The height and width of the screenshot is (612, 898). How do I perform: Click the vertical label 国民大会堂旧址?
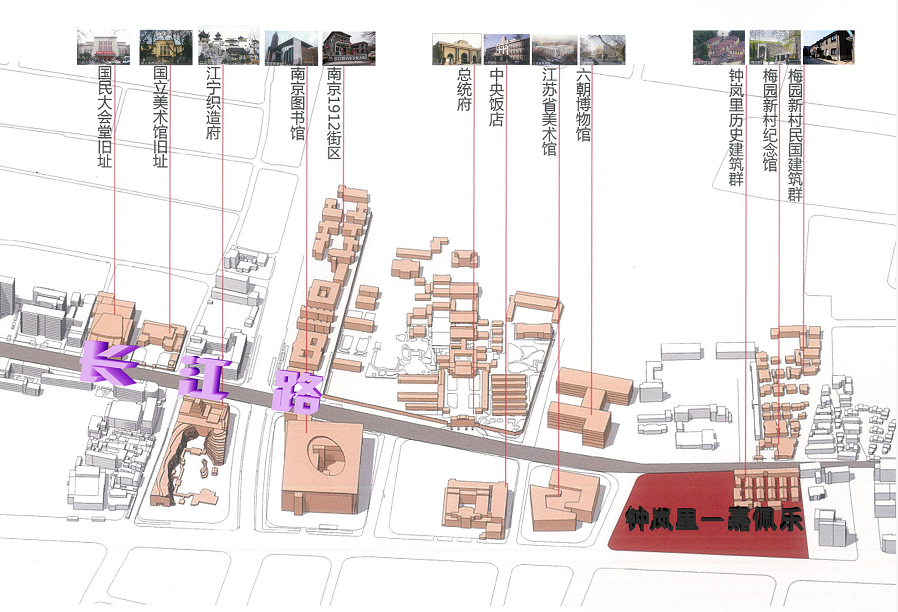coord(105,117)
